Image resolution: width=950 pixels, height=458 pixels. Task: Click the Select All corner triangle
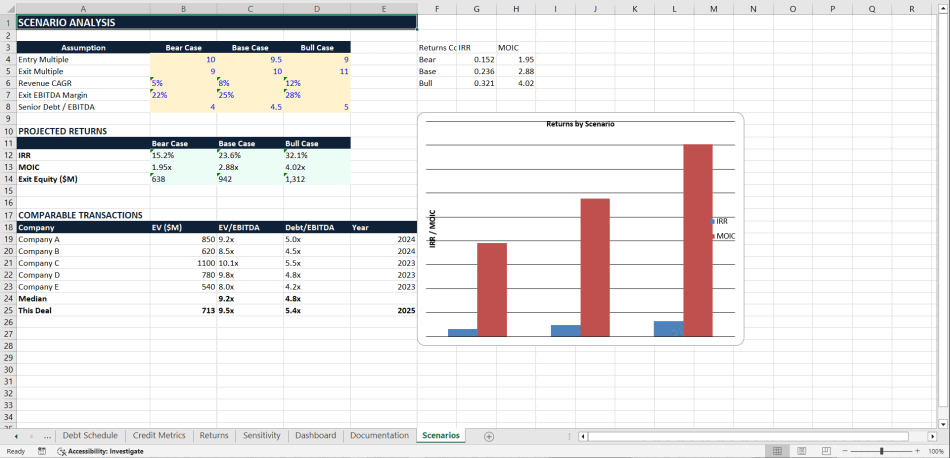click(x=8, y=8)
